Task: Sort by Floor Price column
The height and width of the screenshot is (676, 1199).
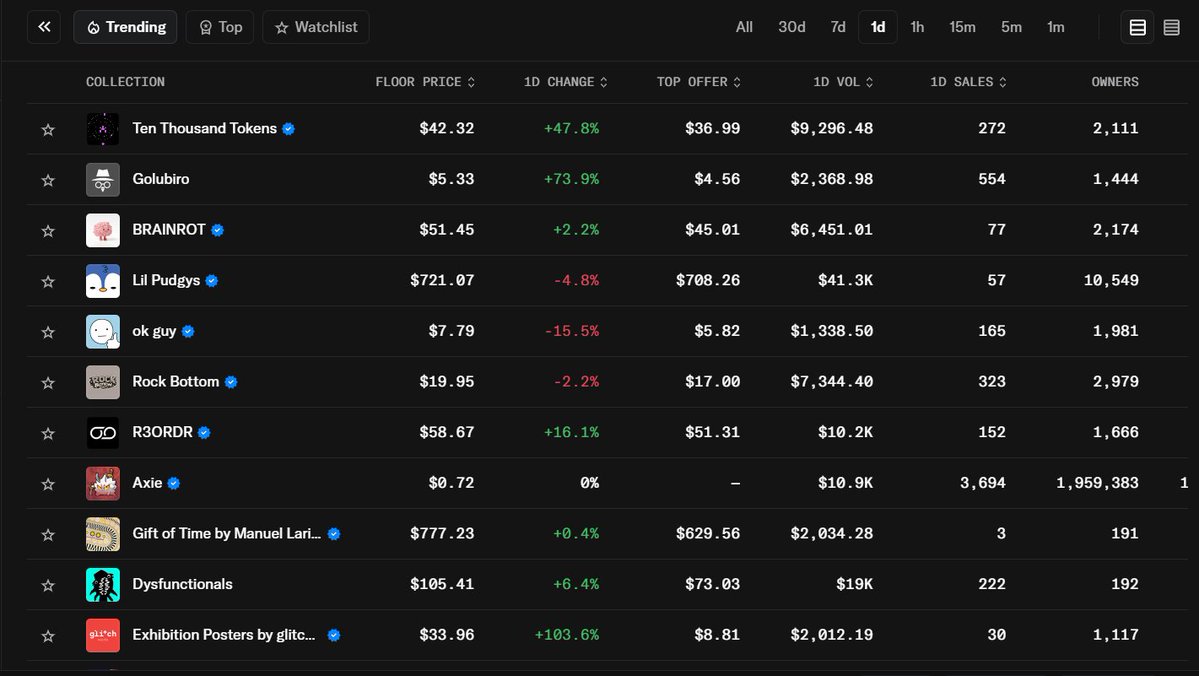Action: click(x=425, y=82)
